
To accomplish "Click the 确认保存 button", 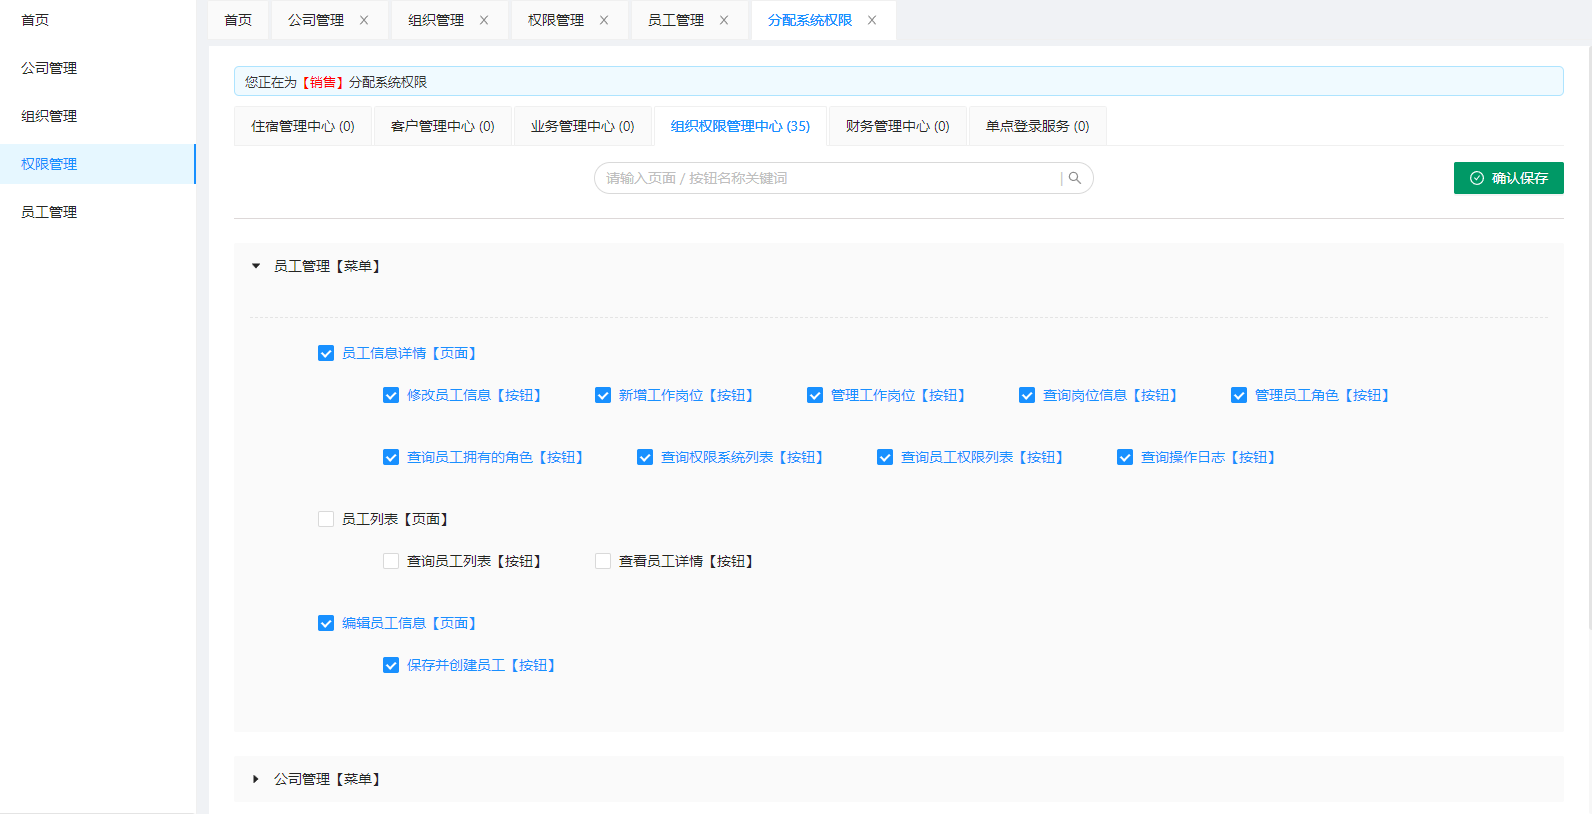I will click(x=1509, y=178).
